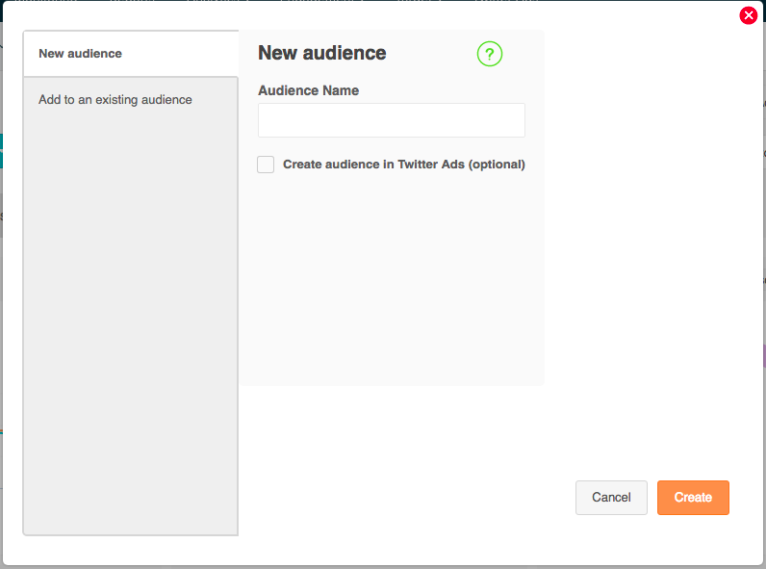Click the New audience heading text
Viewport: 766px width, 569px height.
click(x=322, y=53)
